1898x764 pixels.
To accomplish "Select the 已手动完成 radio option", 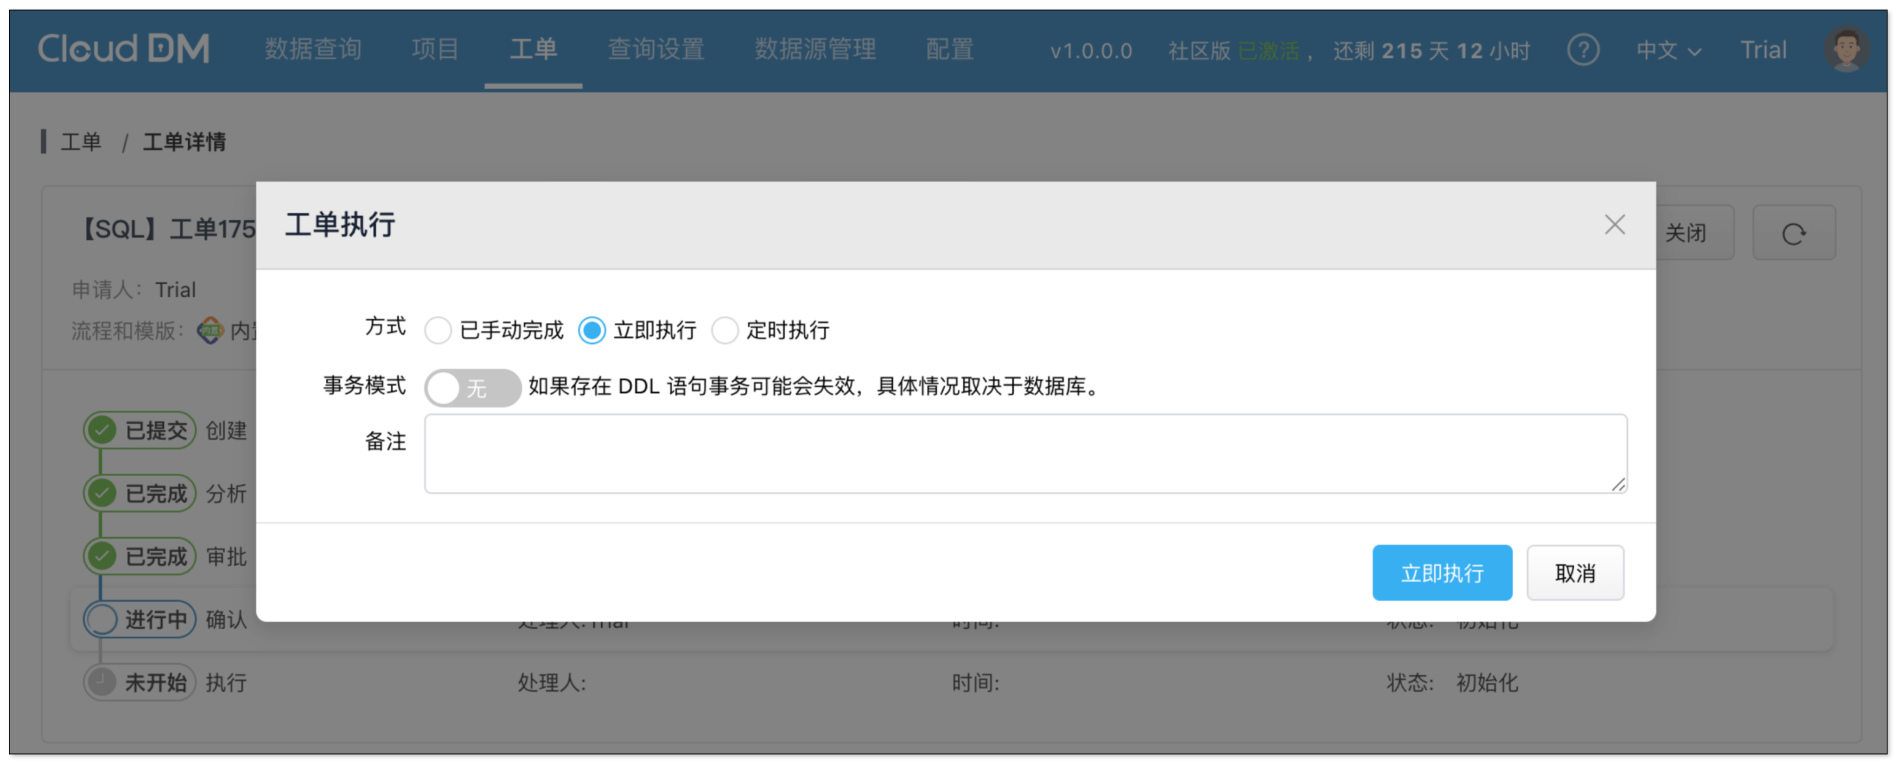I will point(438,331).
